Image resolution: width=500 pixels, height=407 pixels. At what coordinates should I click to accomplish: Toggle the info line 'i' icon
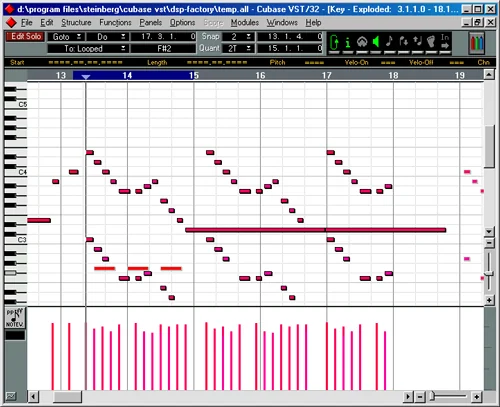click(x=348, y=43)
